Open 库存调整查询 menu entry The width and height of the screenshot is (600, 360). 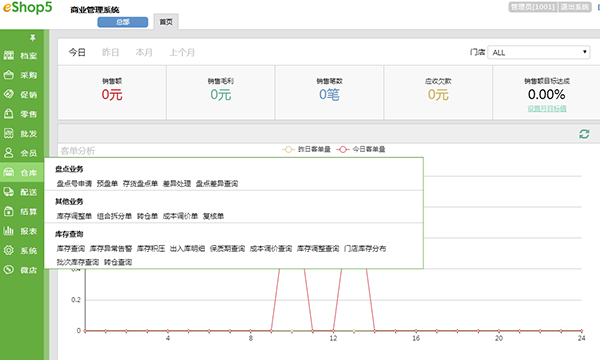pyautogui.click(x=318, y=249)
